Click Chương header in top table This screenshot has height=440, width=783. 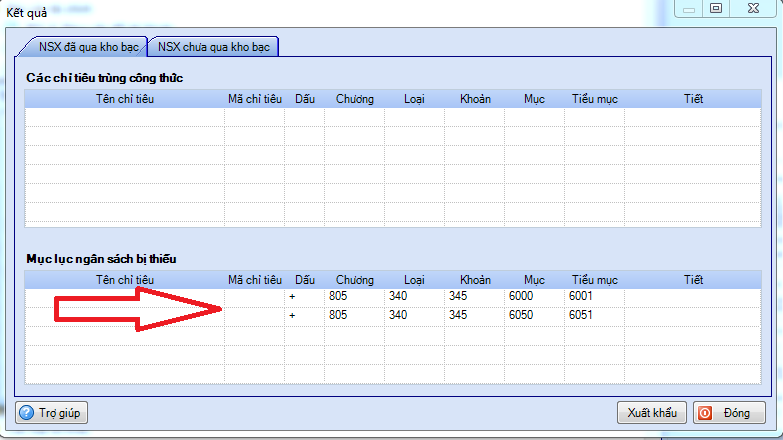pos(355,99)
